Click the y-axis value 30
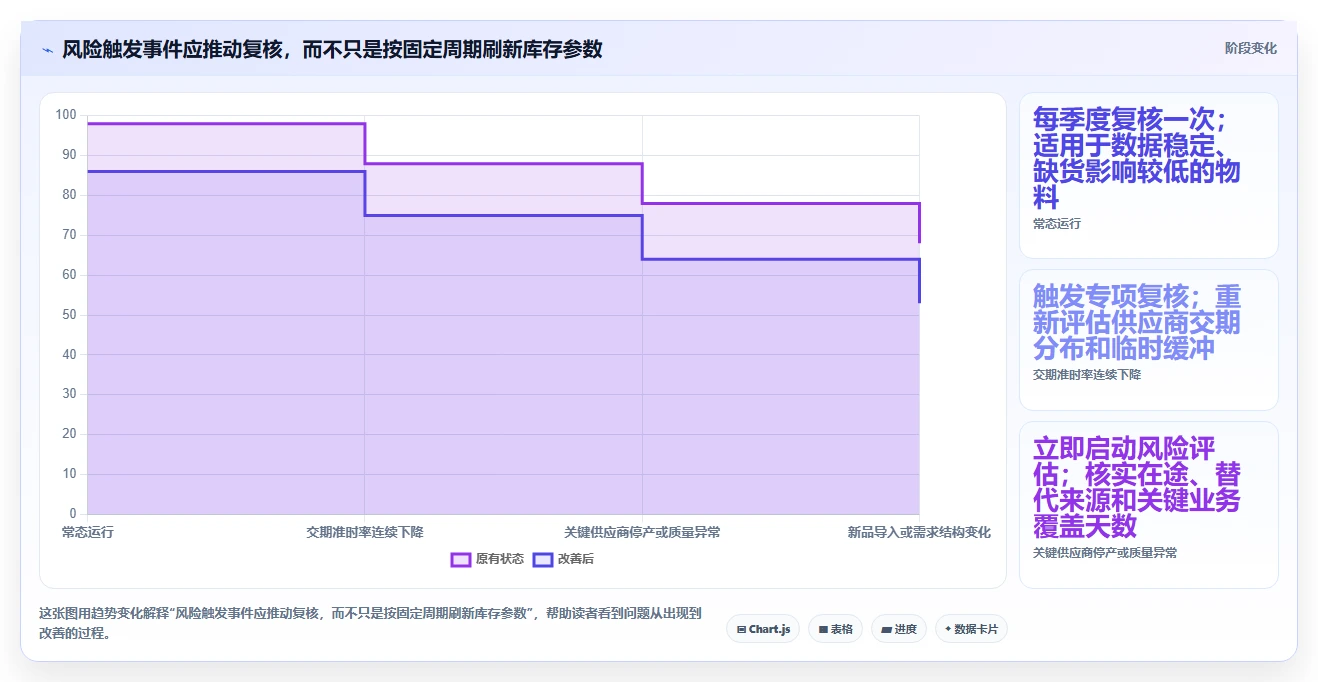Image resolution: width=1318 pixels, height=682 pixels. (x=69, y=394)
